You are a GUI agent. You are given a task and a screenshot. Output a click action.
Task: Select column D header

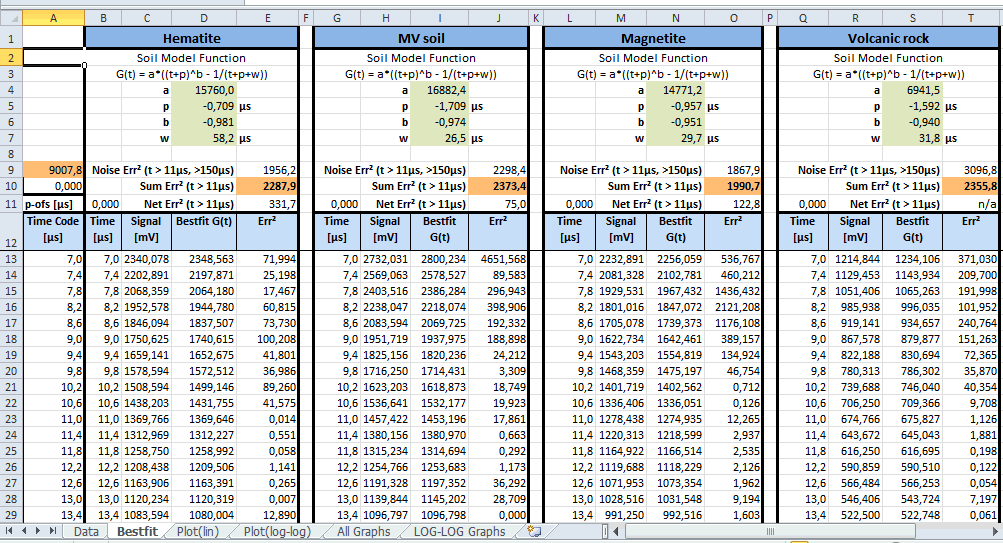[x=203, y=18]
